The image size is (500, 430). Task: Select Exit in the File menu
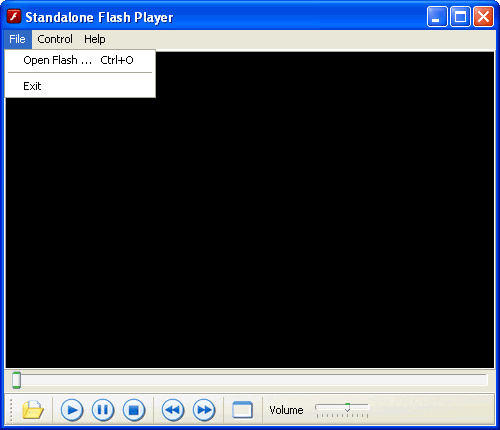pyautogui.click(x=80, y=86)
